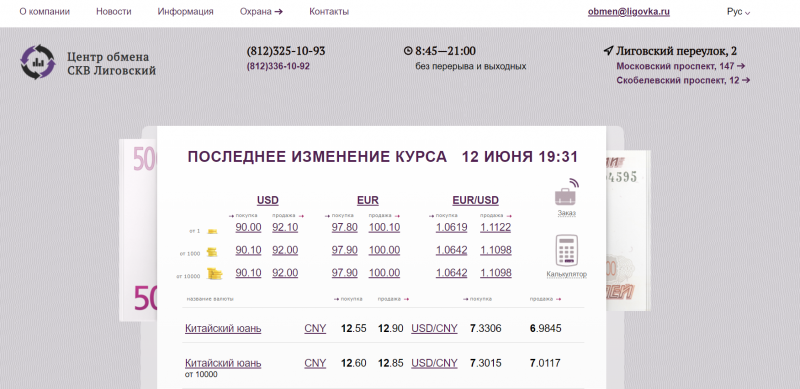Open the Калькулятор calculator icon
The height and width of the screenshot is (389, 800).
click(x=566, y=250)
